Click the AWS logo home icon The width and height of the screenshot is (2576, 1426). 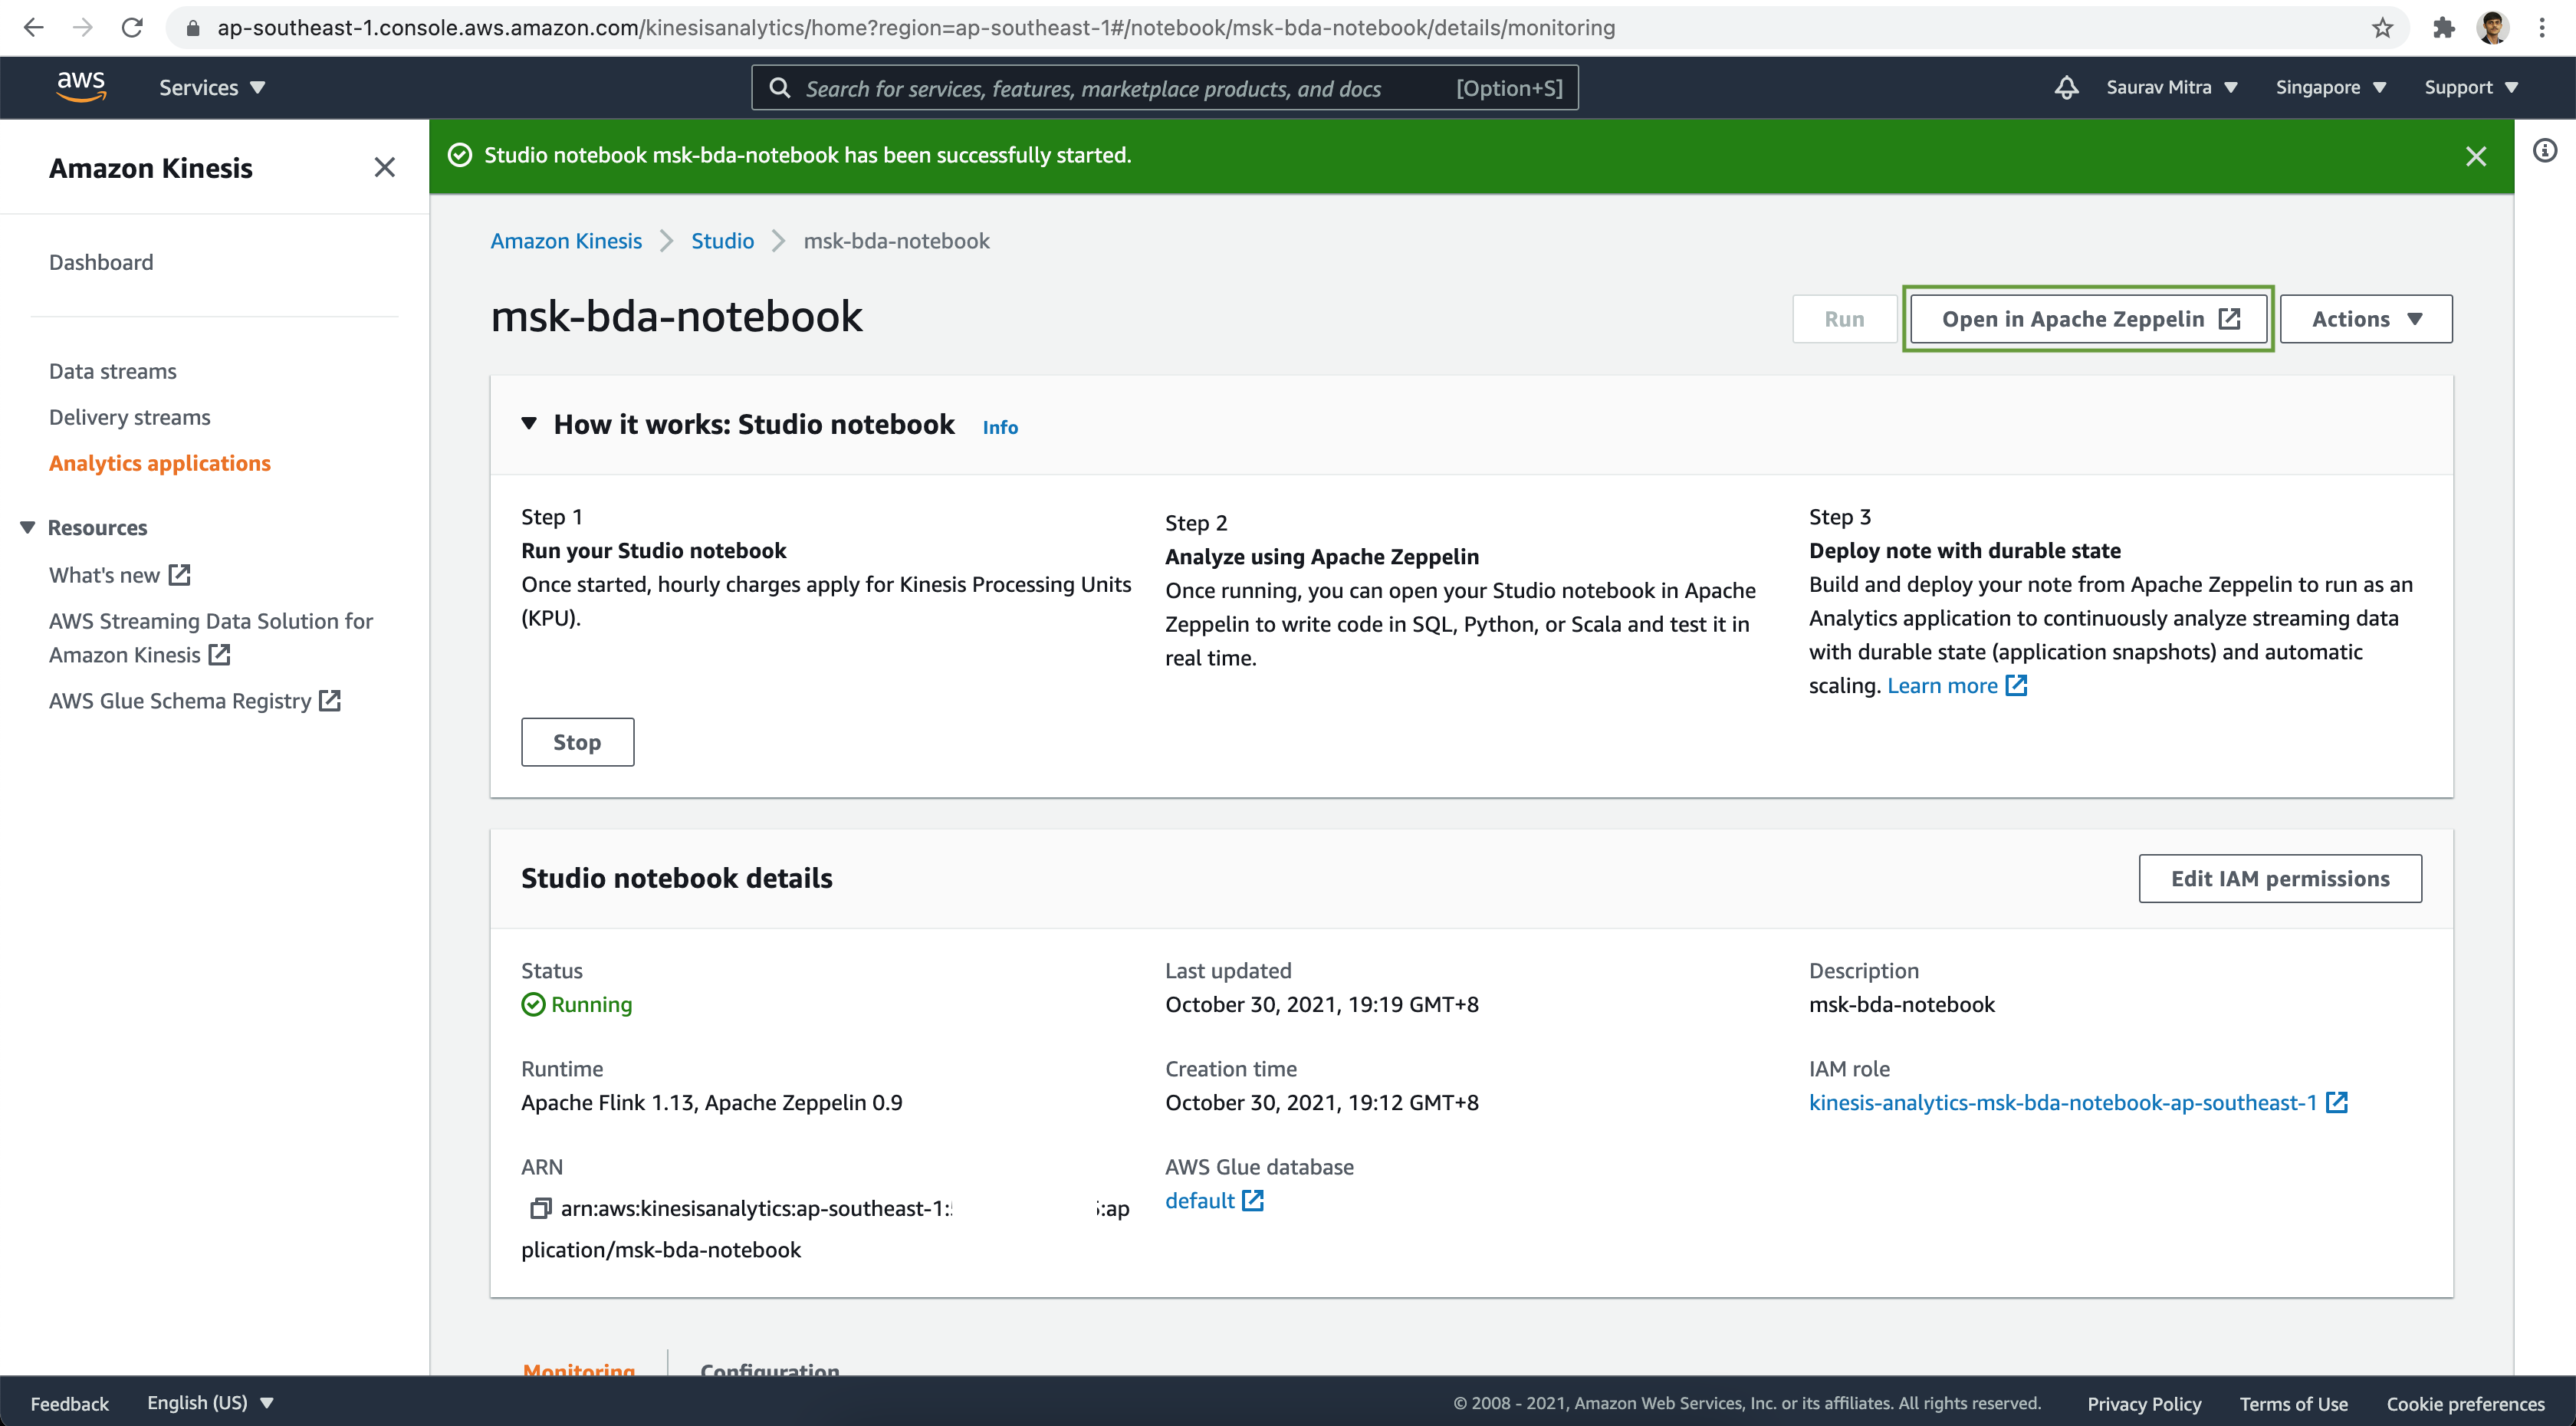coord(81,87)
